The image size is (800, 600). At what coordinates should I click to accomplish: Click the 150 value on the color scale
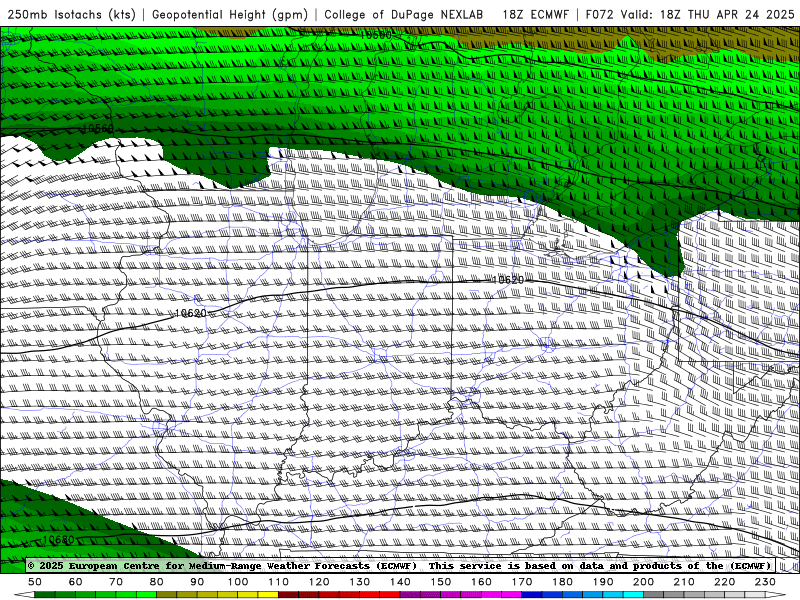[441, 582]
